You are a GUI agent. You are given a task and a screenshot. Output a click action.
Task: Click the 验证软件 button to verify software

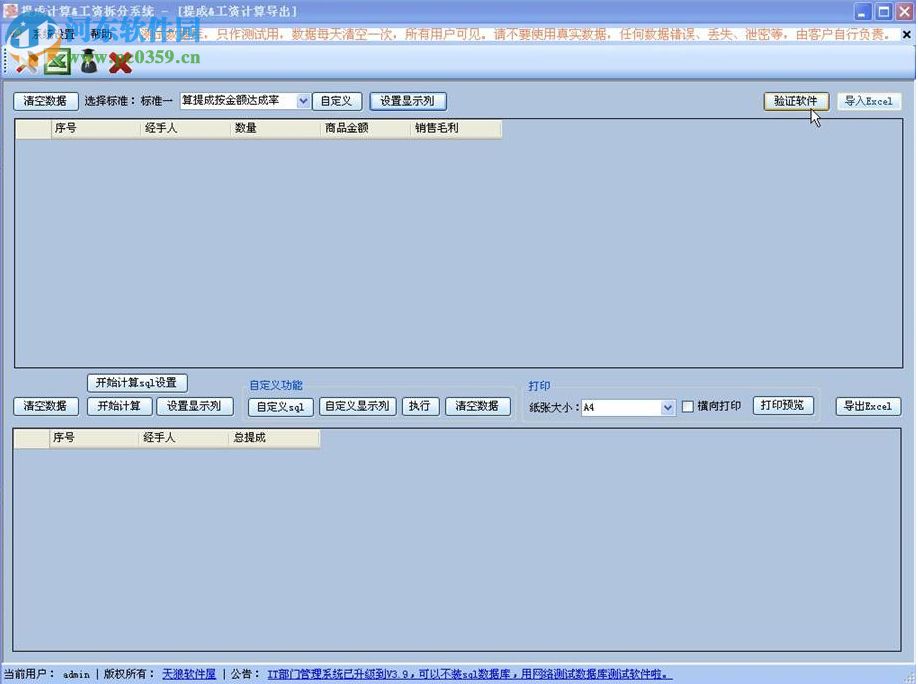tap(795, 101)
